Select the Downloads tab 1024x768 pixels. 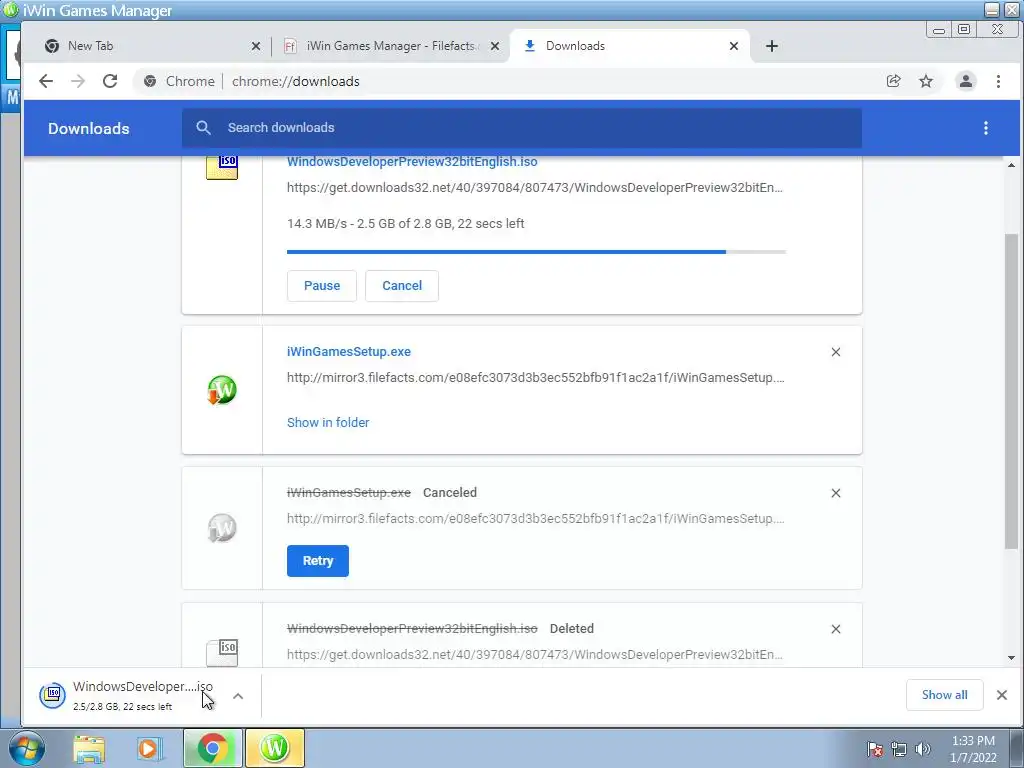click(x=630, y=46)
